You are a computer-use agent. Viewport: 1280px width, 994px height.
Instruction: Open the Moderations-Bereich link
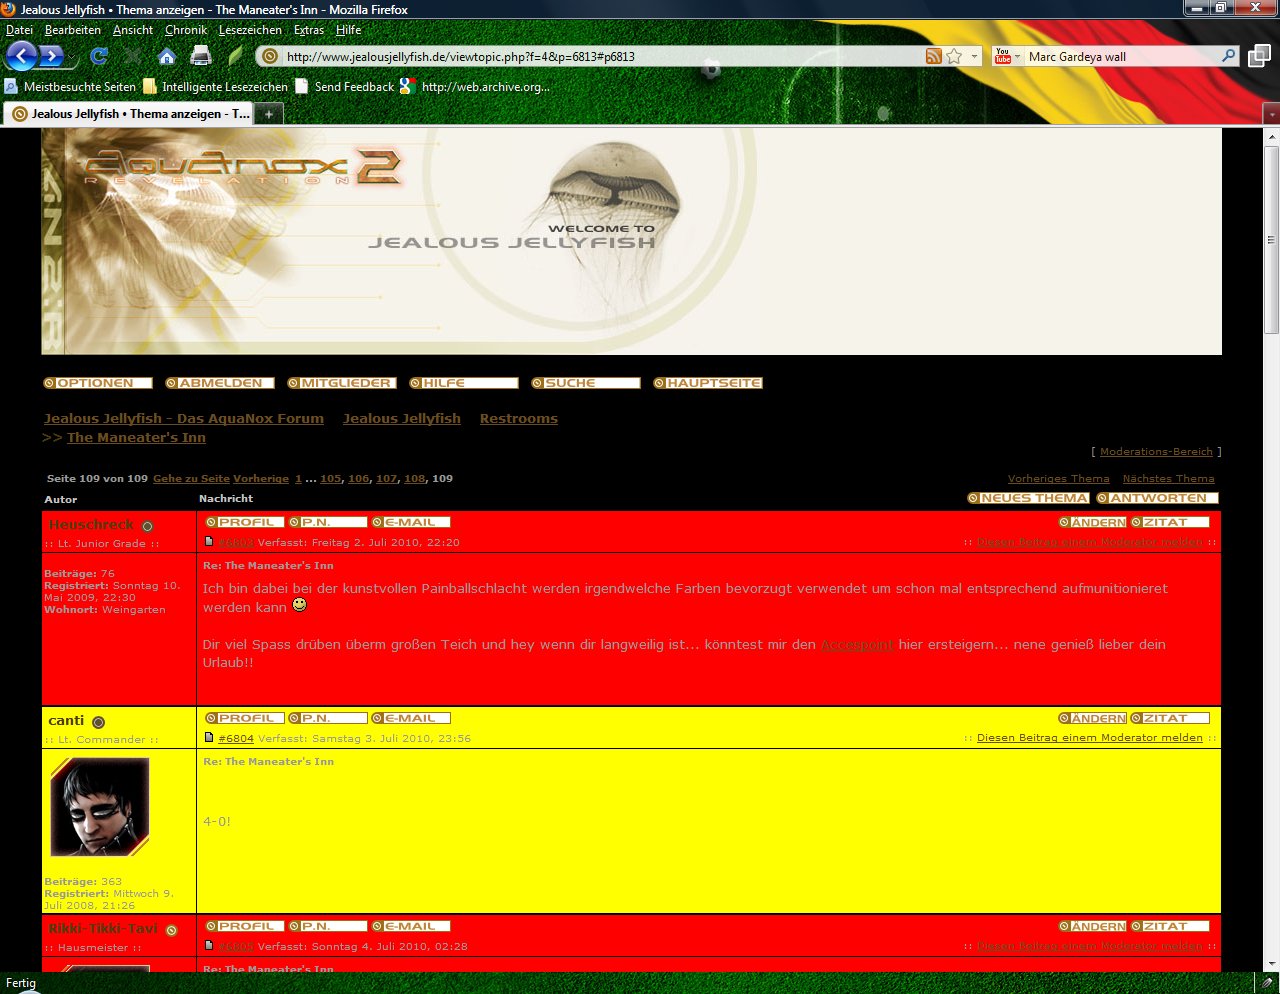click(1156, 452)
